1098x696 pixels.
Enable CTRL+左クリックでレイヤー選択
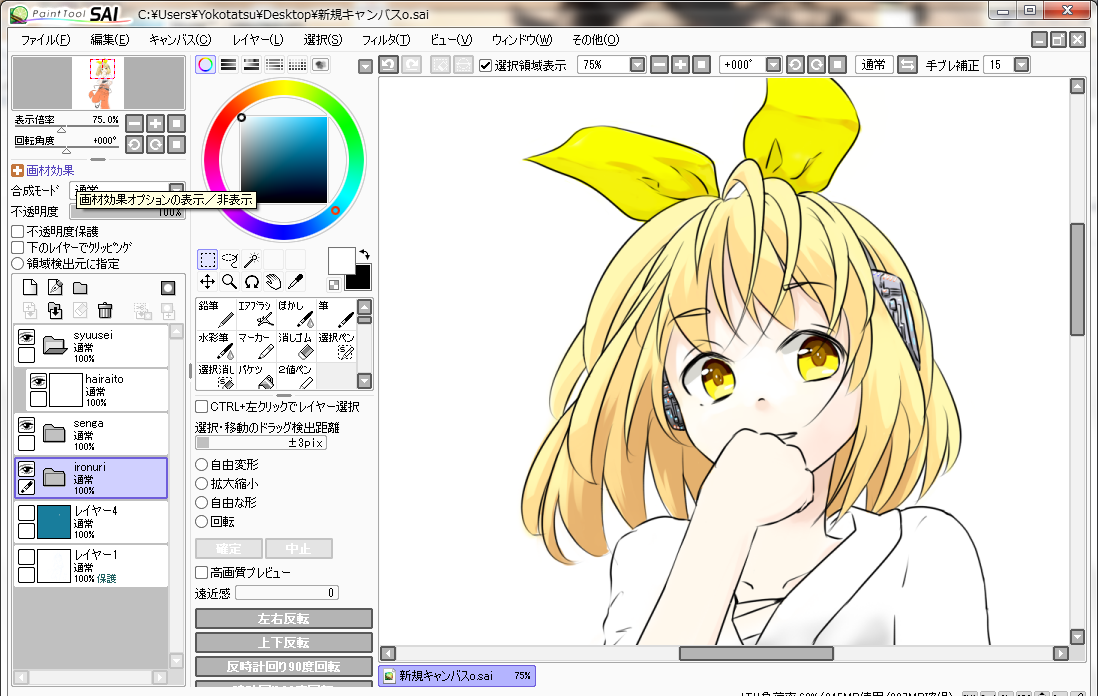202,406
